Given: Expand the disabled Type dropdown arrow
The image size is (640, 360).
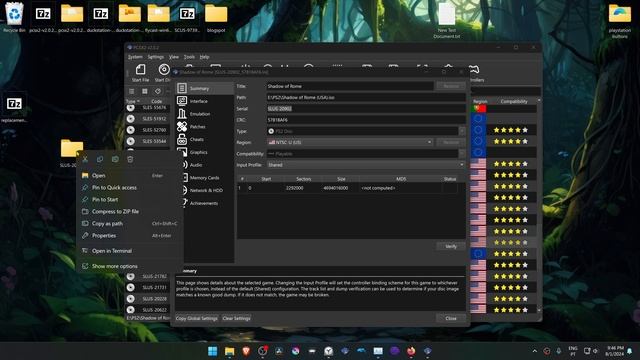Looking at the screenshot, I should click(462, 131).
